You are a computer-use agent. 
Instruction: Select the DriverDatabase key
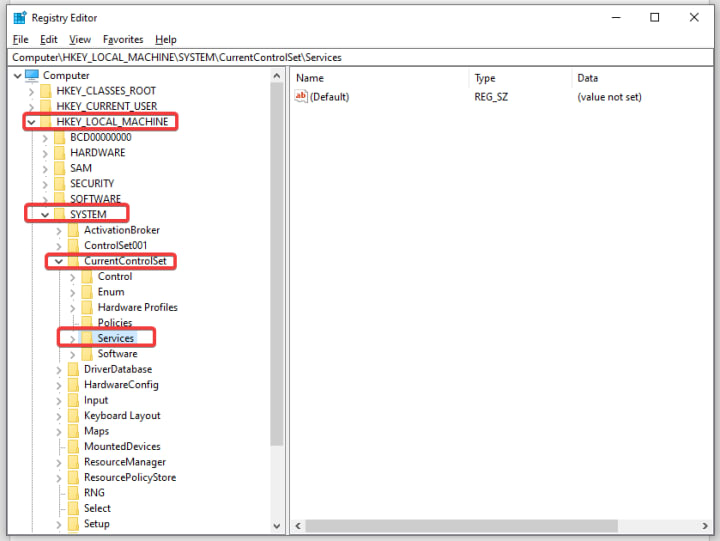118,369
